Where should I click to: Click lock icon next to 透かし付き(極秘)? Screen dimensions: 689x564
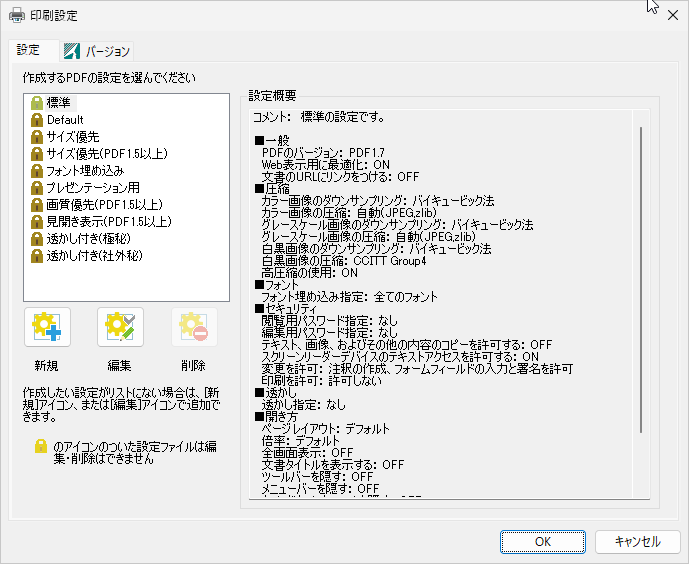pos(37,239)
